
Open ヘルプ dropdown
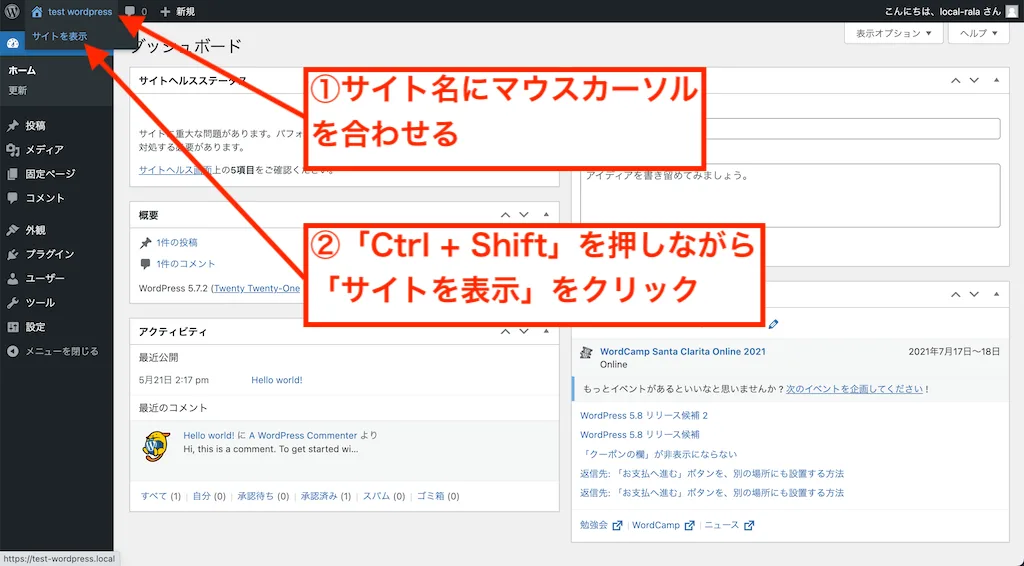[979, 33]
